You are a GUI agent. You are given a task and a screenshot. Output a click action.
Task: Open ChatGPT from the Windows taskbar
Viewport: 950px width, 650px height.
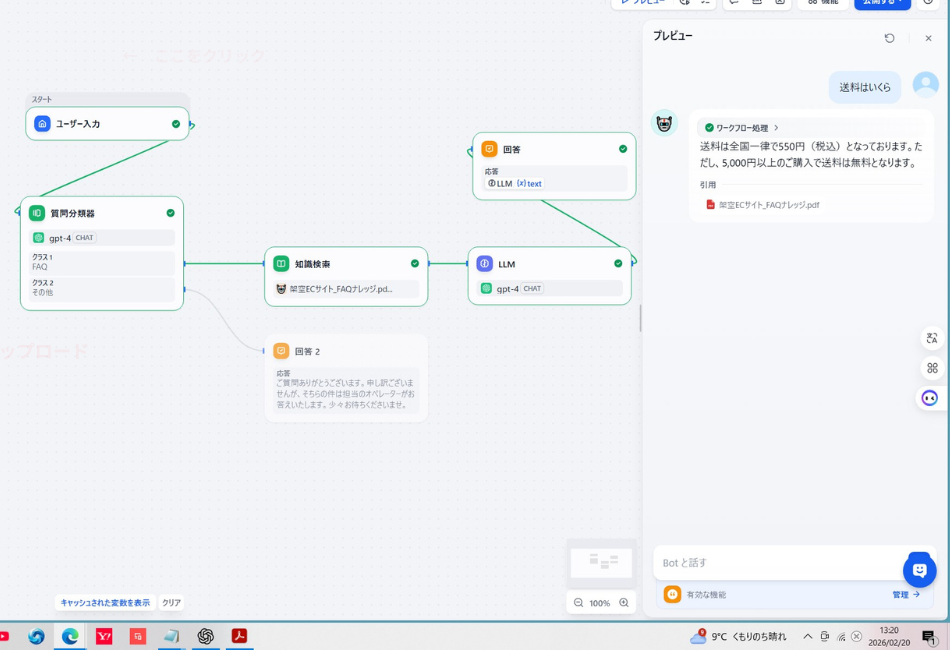(x=206, y=636)
